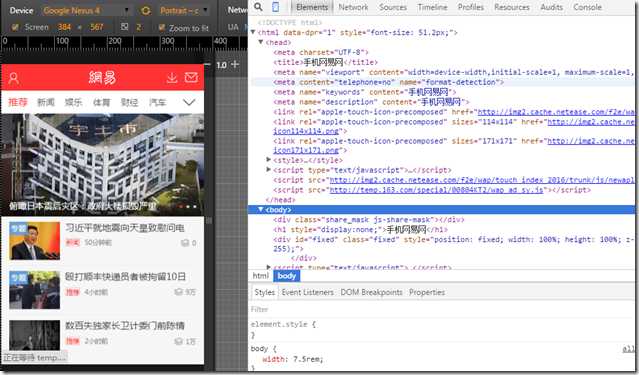The image size is (639, 375).
Task: Open the first news item's thumbnail
Action: (x=35, y=241)
